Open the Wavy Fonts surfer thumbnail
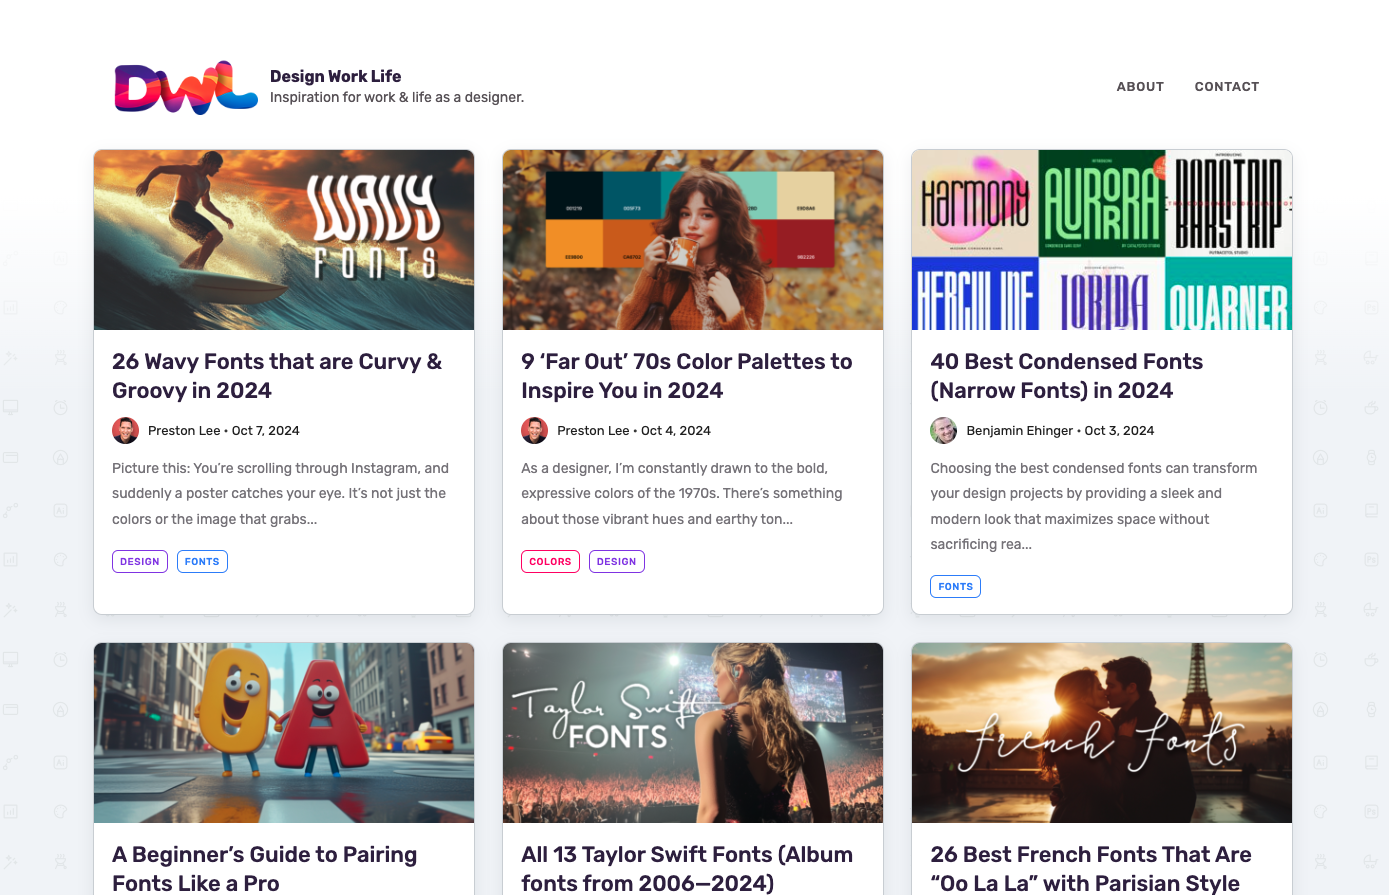Viewport: 1389px width, 895px height. [284, 240]
